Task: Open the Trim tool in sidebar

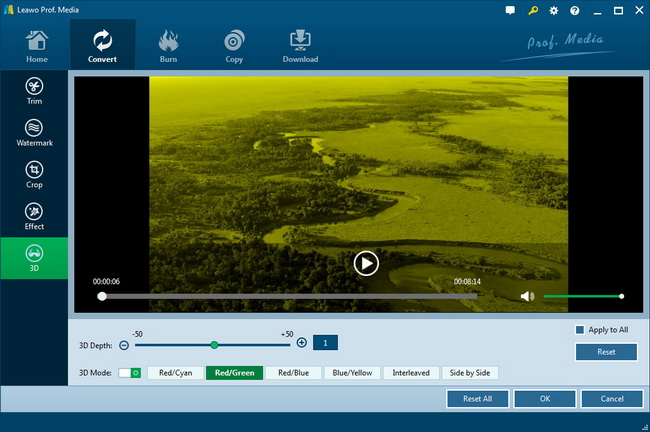Action: click(x=34, y=92)
